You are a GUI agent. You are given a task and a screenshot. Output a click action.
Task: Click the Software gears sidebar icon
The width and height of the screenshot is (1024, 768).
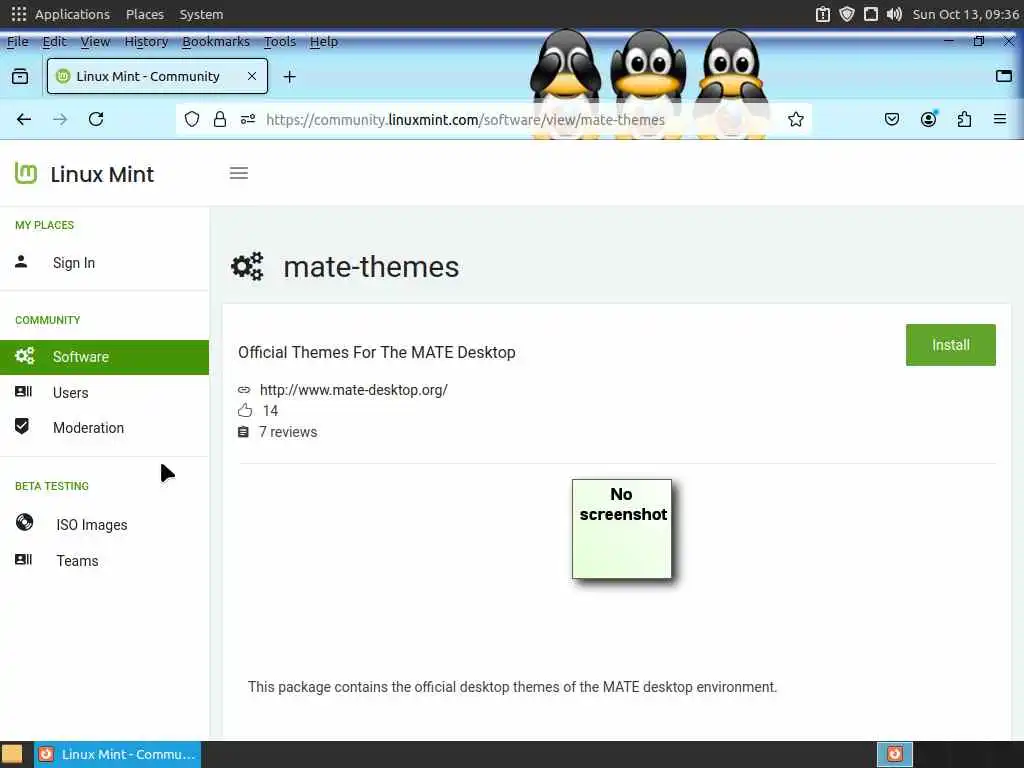pyautogui.click(x=25, y=356)
